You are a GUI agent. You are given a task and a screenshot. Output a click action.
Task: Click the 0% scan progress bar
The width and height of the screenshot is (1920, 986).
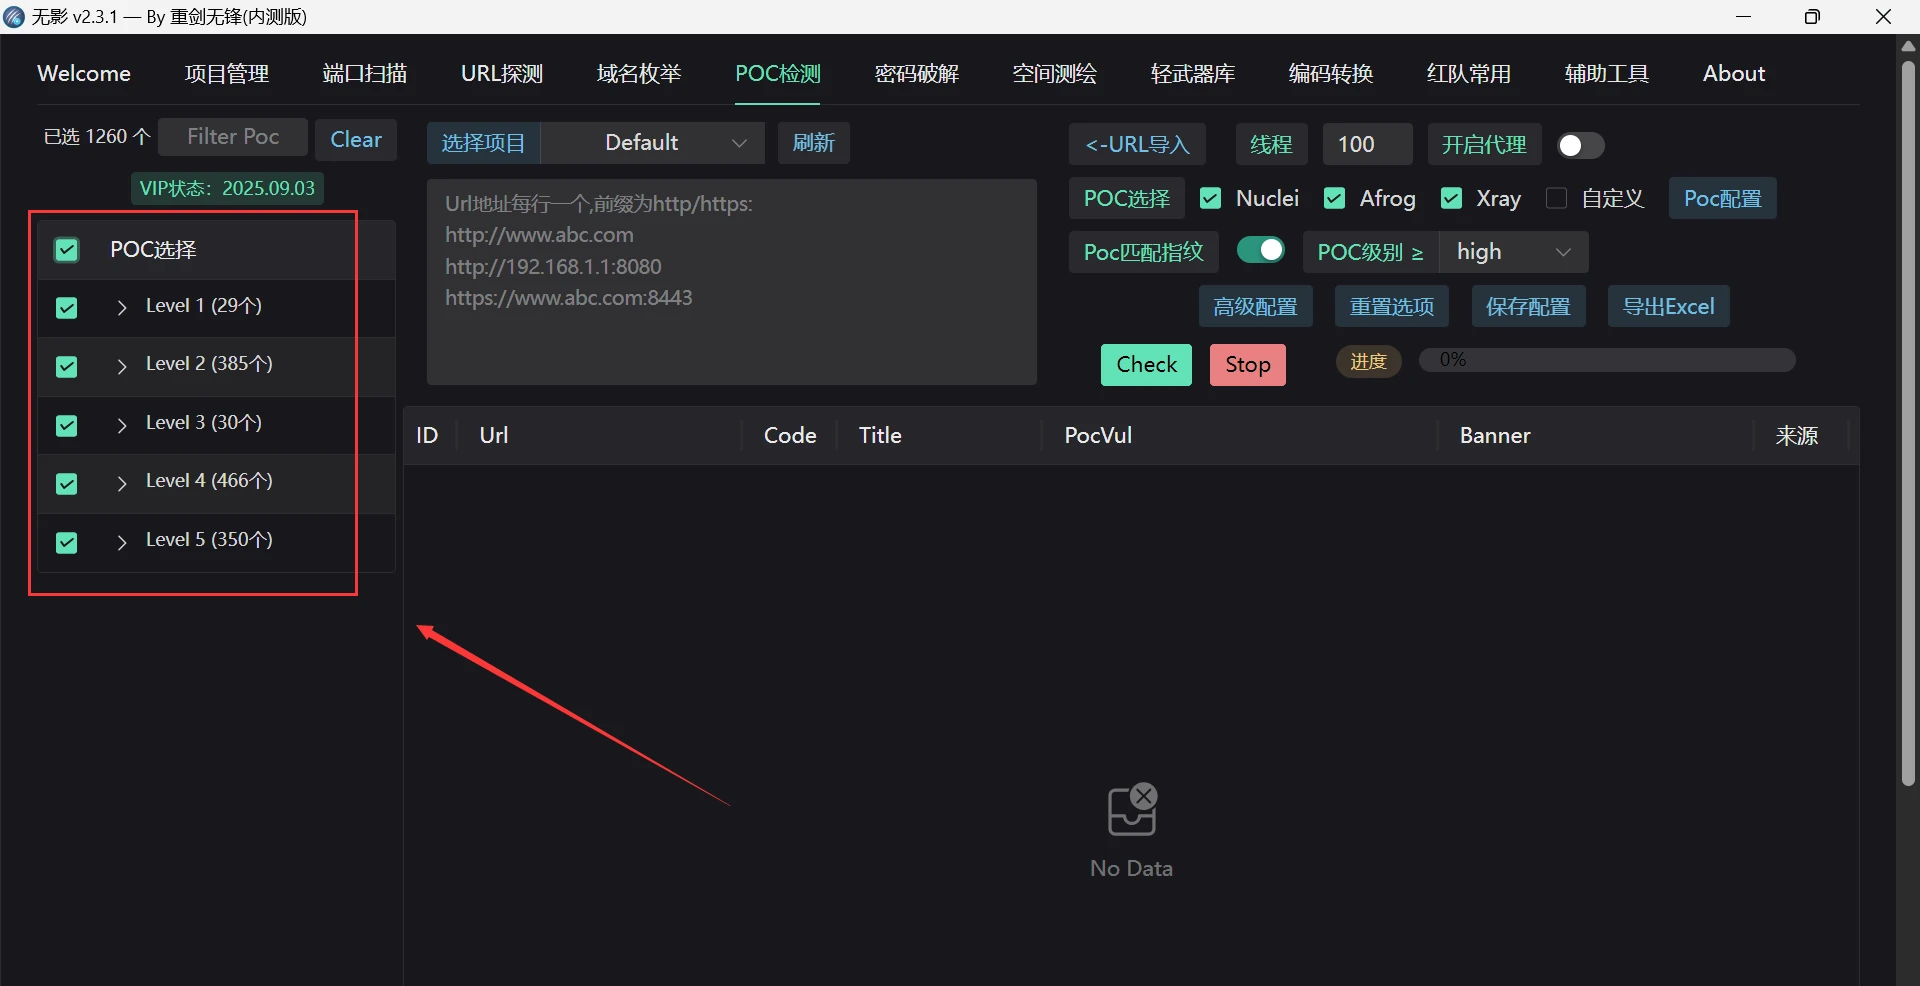(x=1606, y=360)
